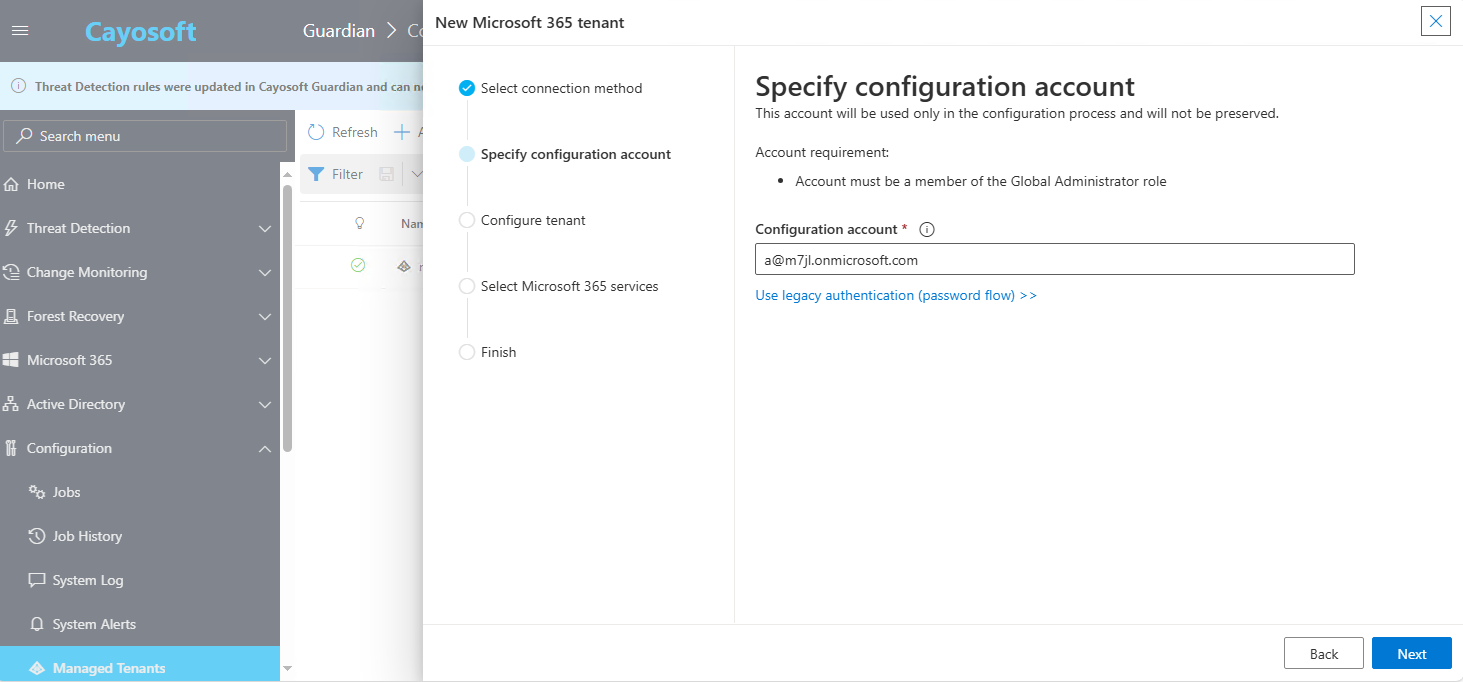Click the Forest Recovery icon
Viewport: 1463px width, 682px height.
pyautogui.click(x=11, y=316)
